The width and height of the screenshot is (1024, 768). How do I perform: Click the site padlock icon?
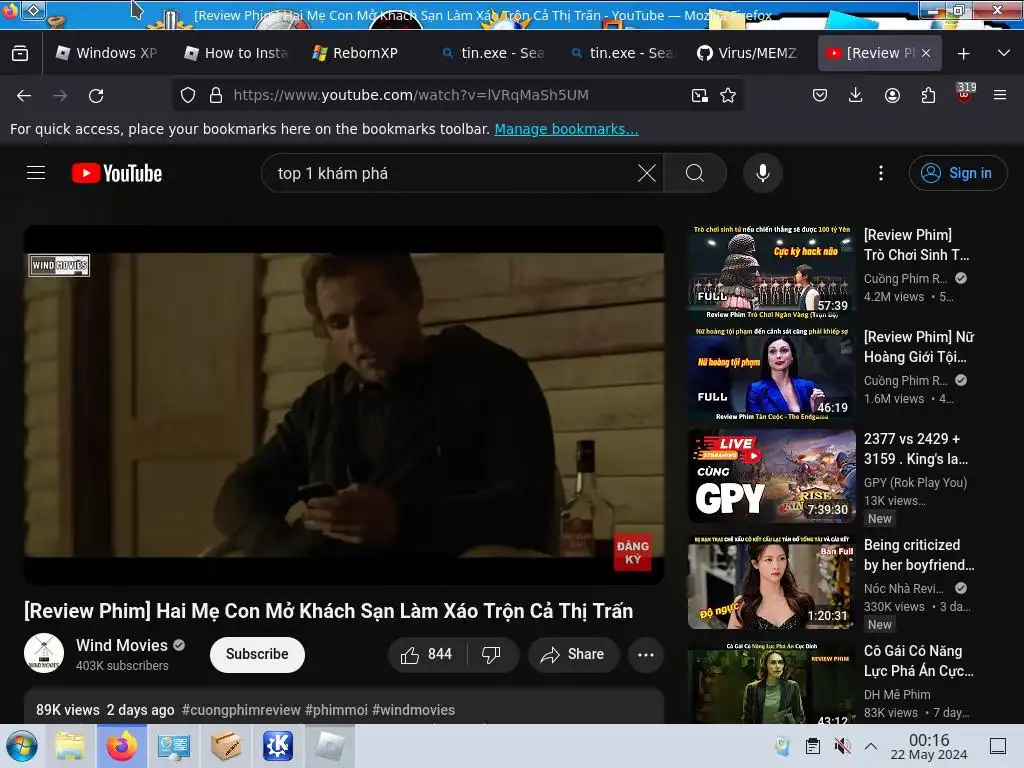pyautogui.click(x=216, y=95)
